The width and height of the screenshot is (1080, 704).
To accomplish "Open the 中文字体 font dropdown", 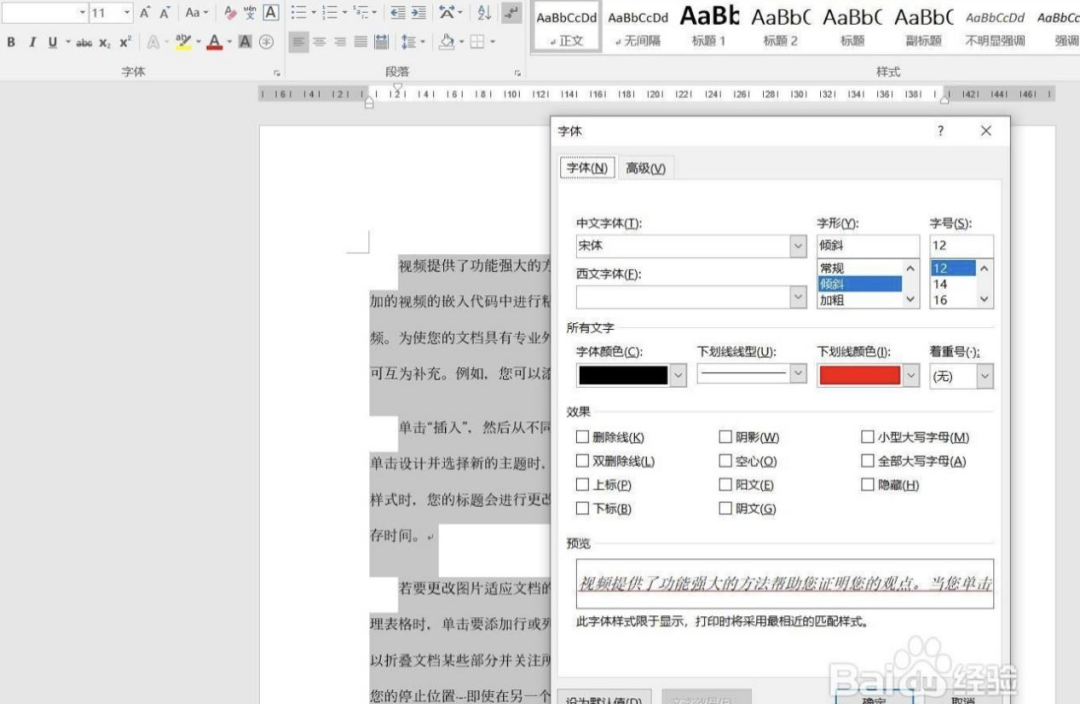I will (797, 245).
